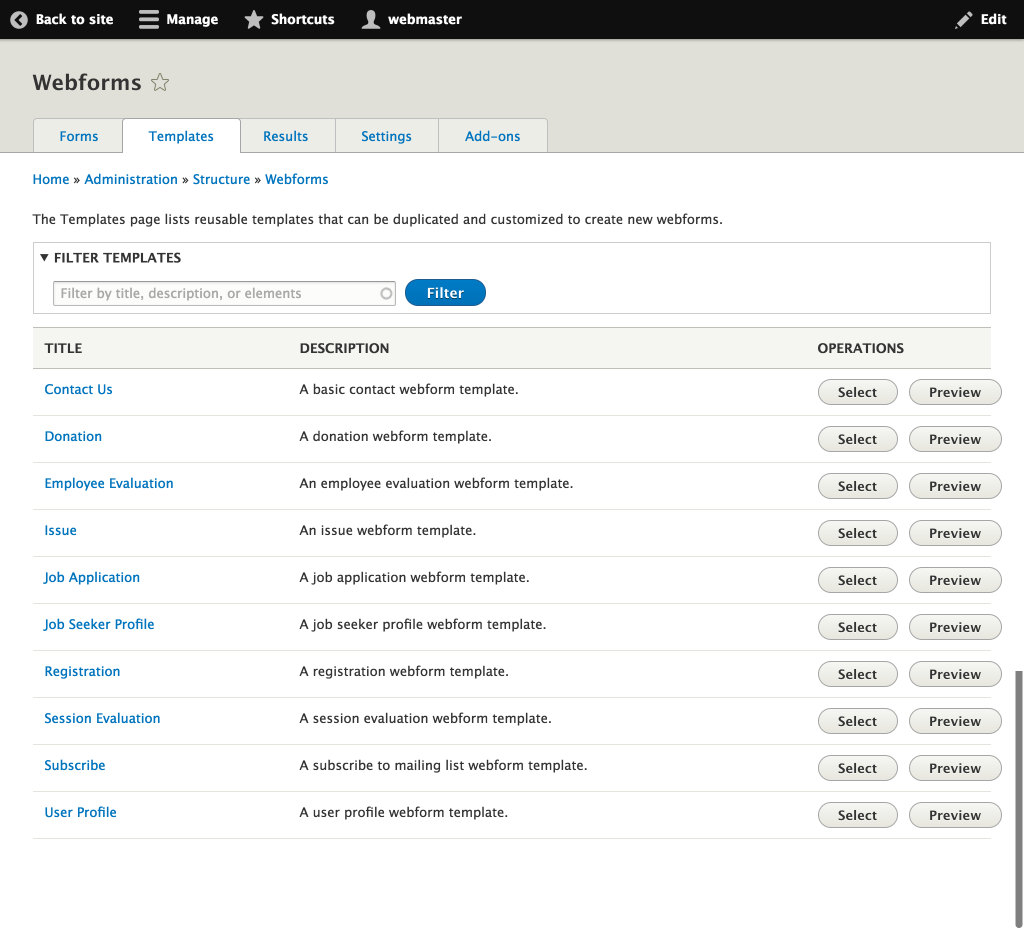Preview the Donation template
1024x930 pixels.
tap(955, 439)
